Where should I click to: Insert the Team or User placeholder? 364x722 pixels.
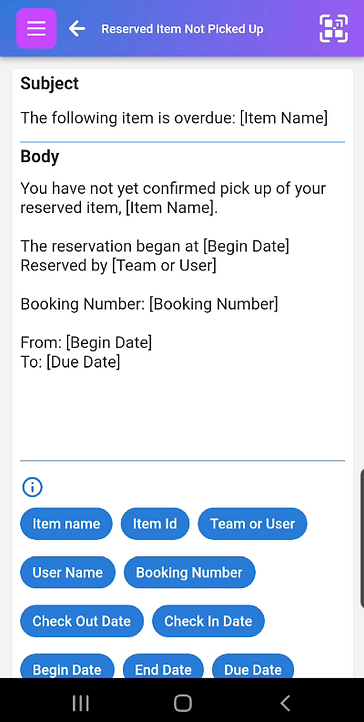tap(253, 524)
